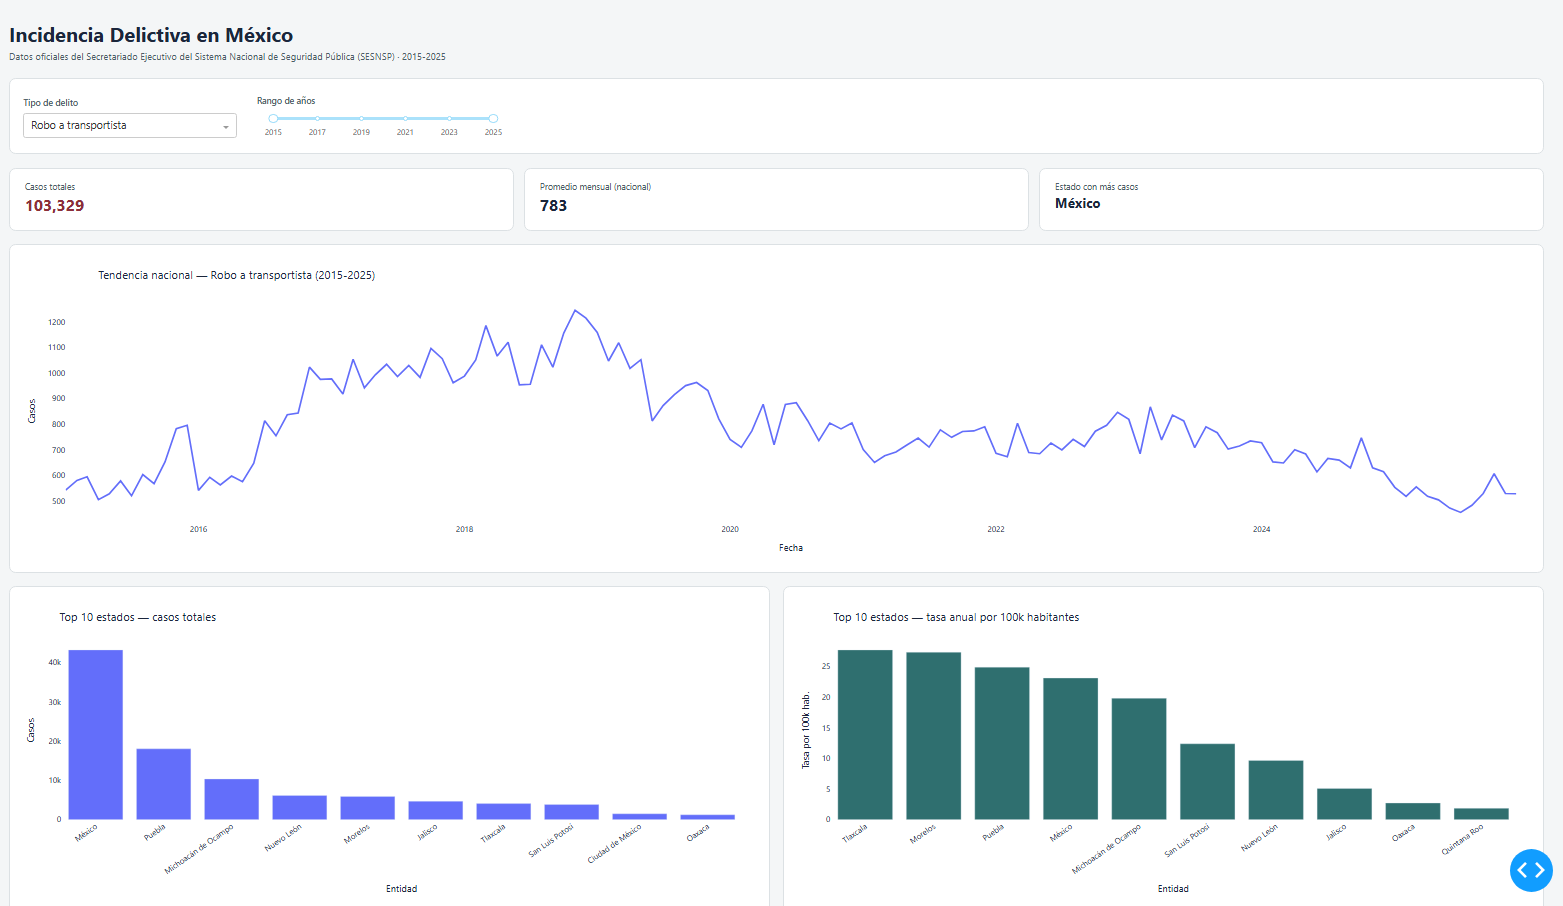1563x906 pixels.
Task: Select the Tlaxcala bar in tasa anual chart
Action: (865, 735)
